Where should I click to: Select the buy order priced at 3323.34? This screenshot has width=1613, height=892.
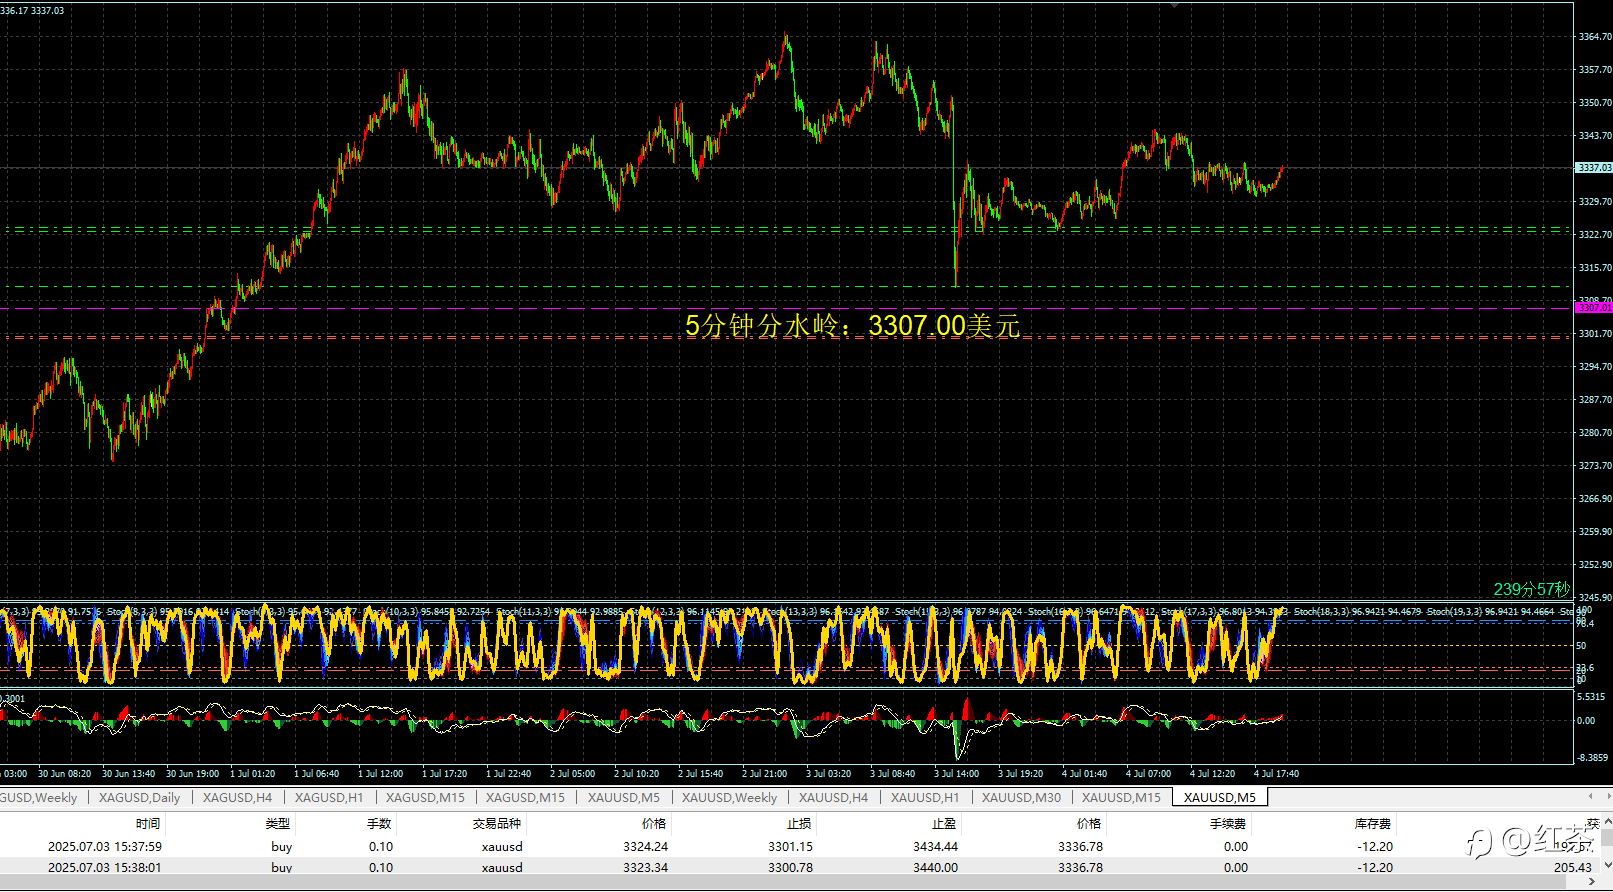click(800, 867)
